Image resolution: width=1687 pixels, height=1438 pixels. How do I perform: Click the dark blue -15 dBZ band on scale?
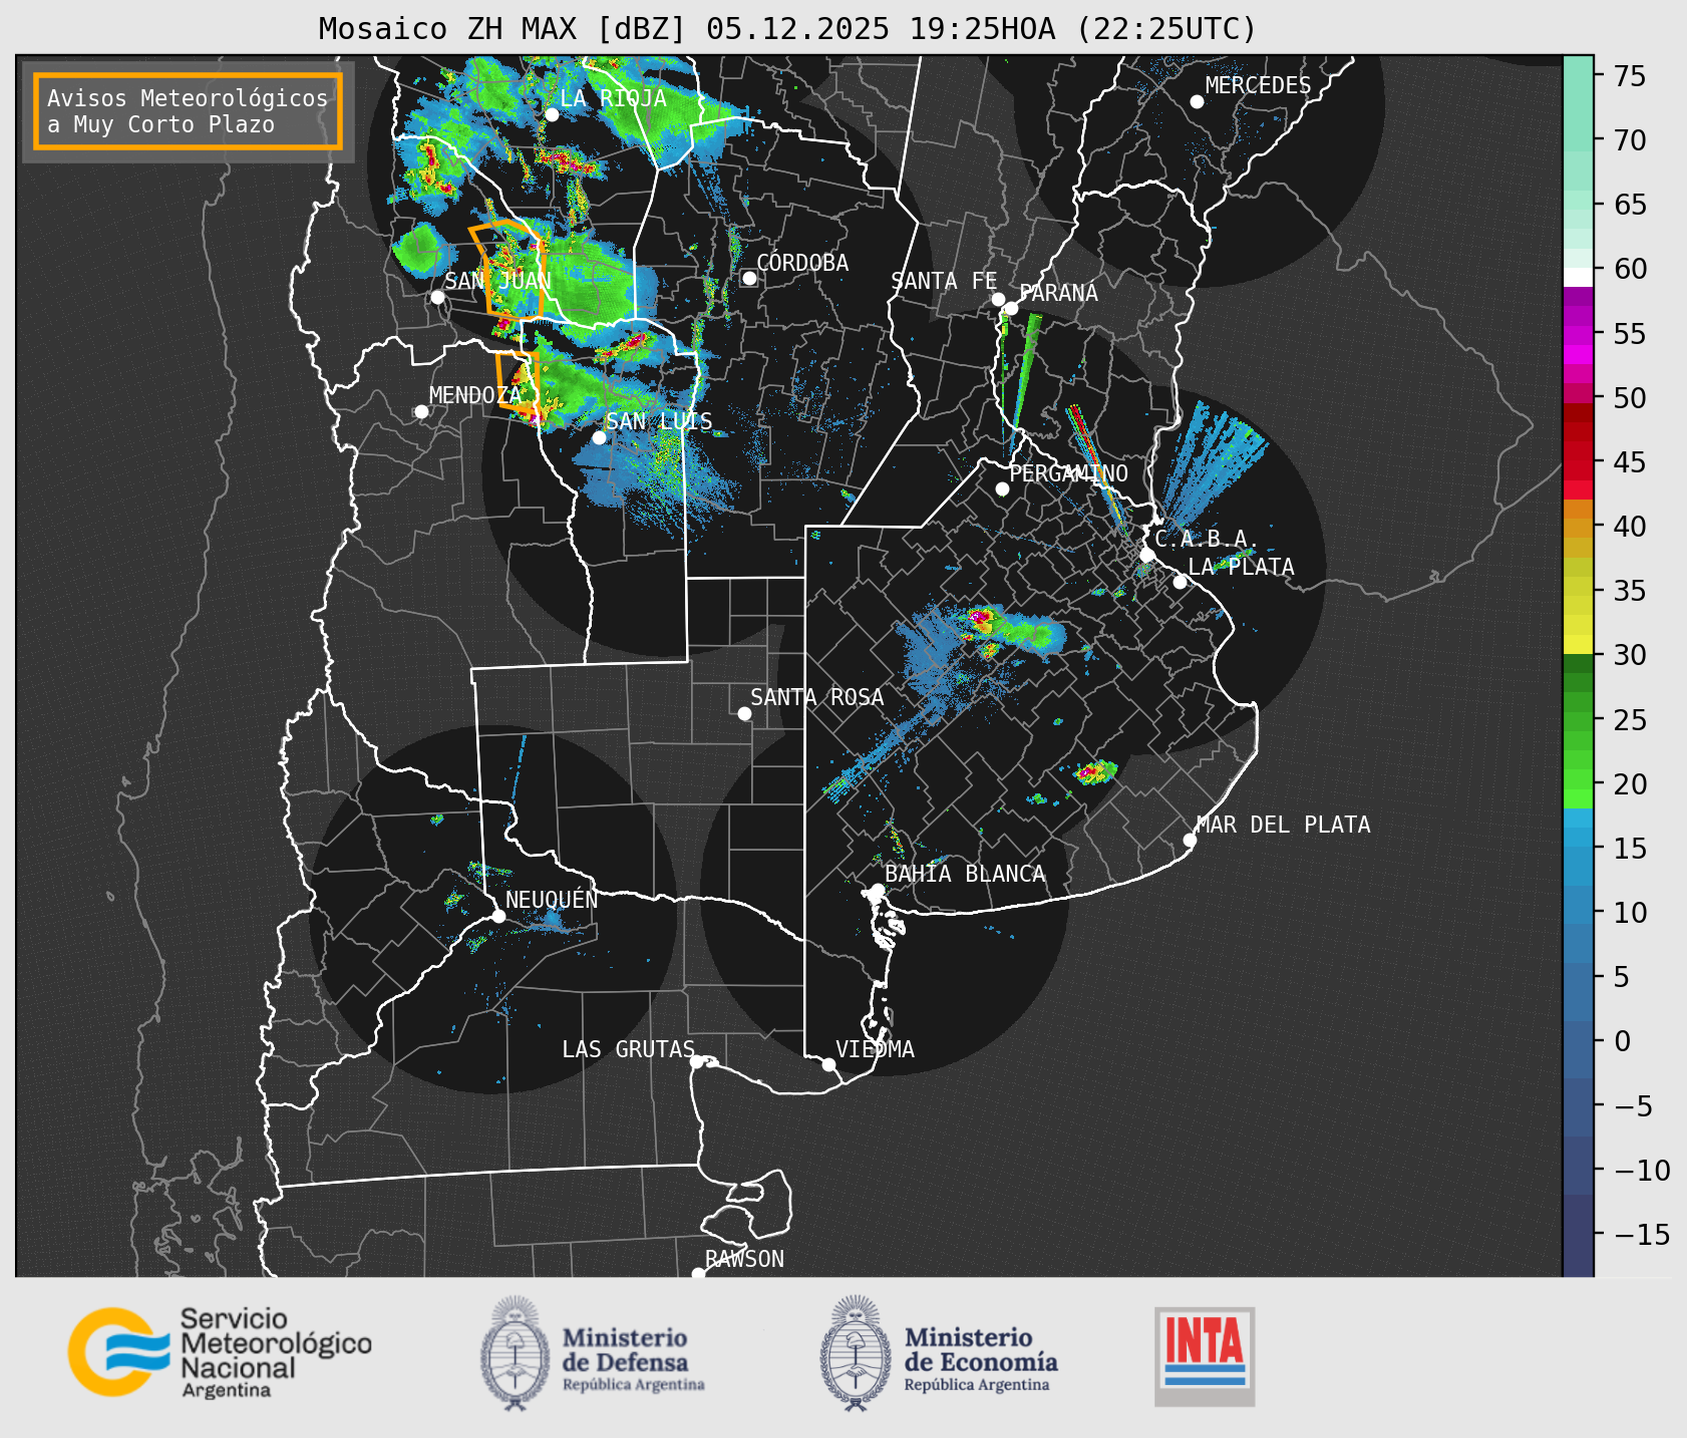tap(1577, 1234)
